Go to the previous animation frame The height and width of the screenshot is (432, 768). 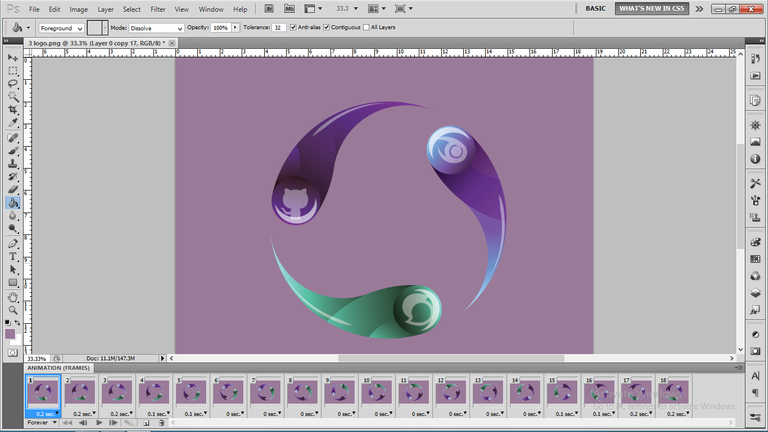83,423
